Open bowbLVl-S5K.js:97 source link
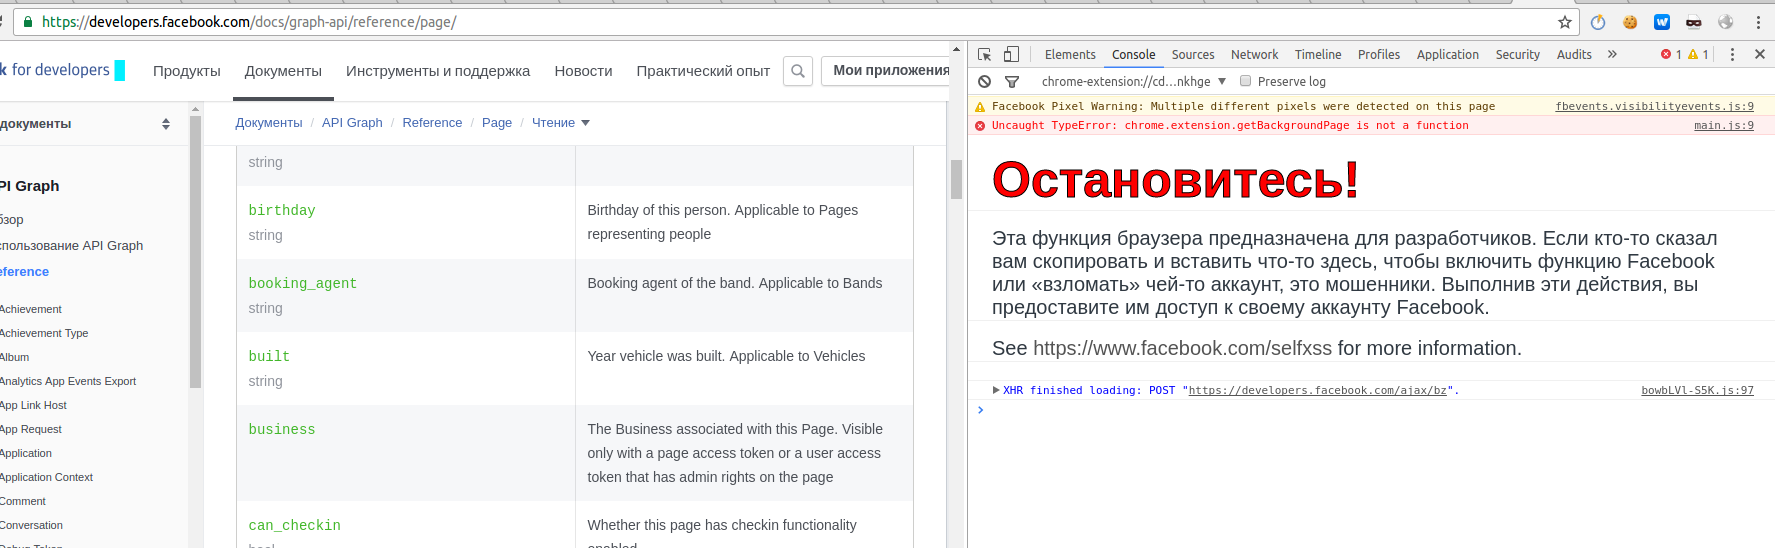Viewport: 1775px width, 548px height. click(1697, 391)
